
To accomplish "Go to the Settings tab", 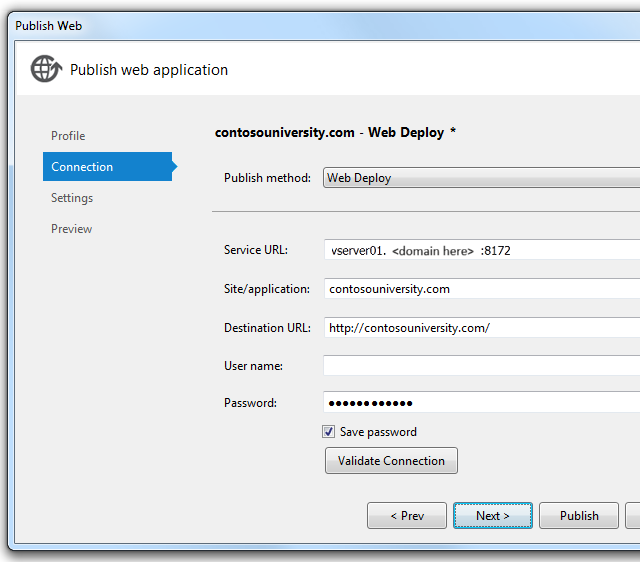I will point(72,198).
